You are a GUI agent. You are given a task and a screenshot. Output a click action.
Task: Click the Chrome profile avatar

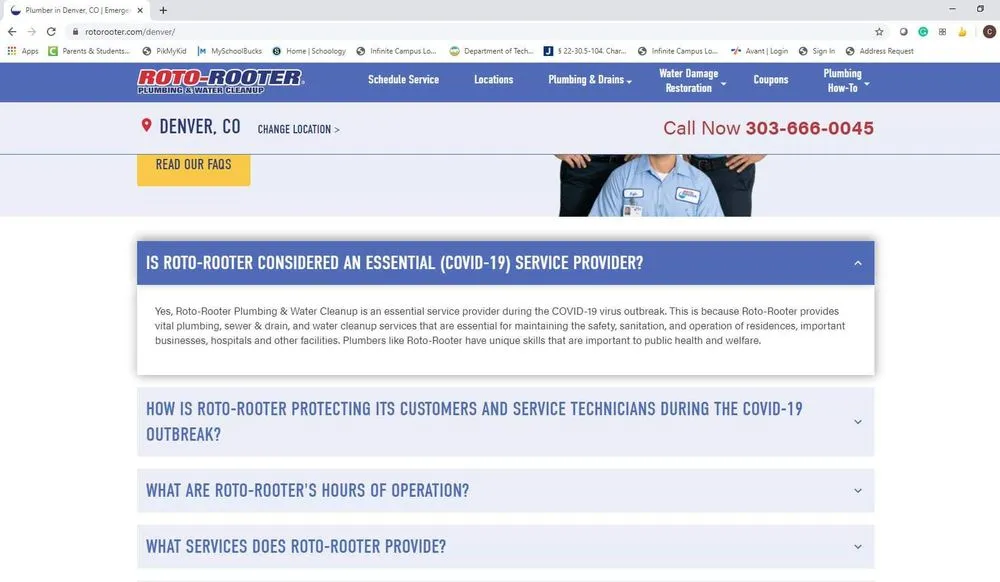(x=988, y=32)
